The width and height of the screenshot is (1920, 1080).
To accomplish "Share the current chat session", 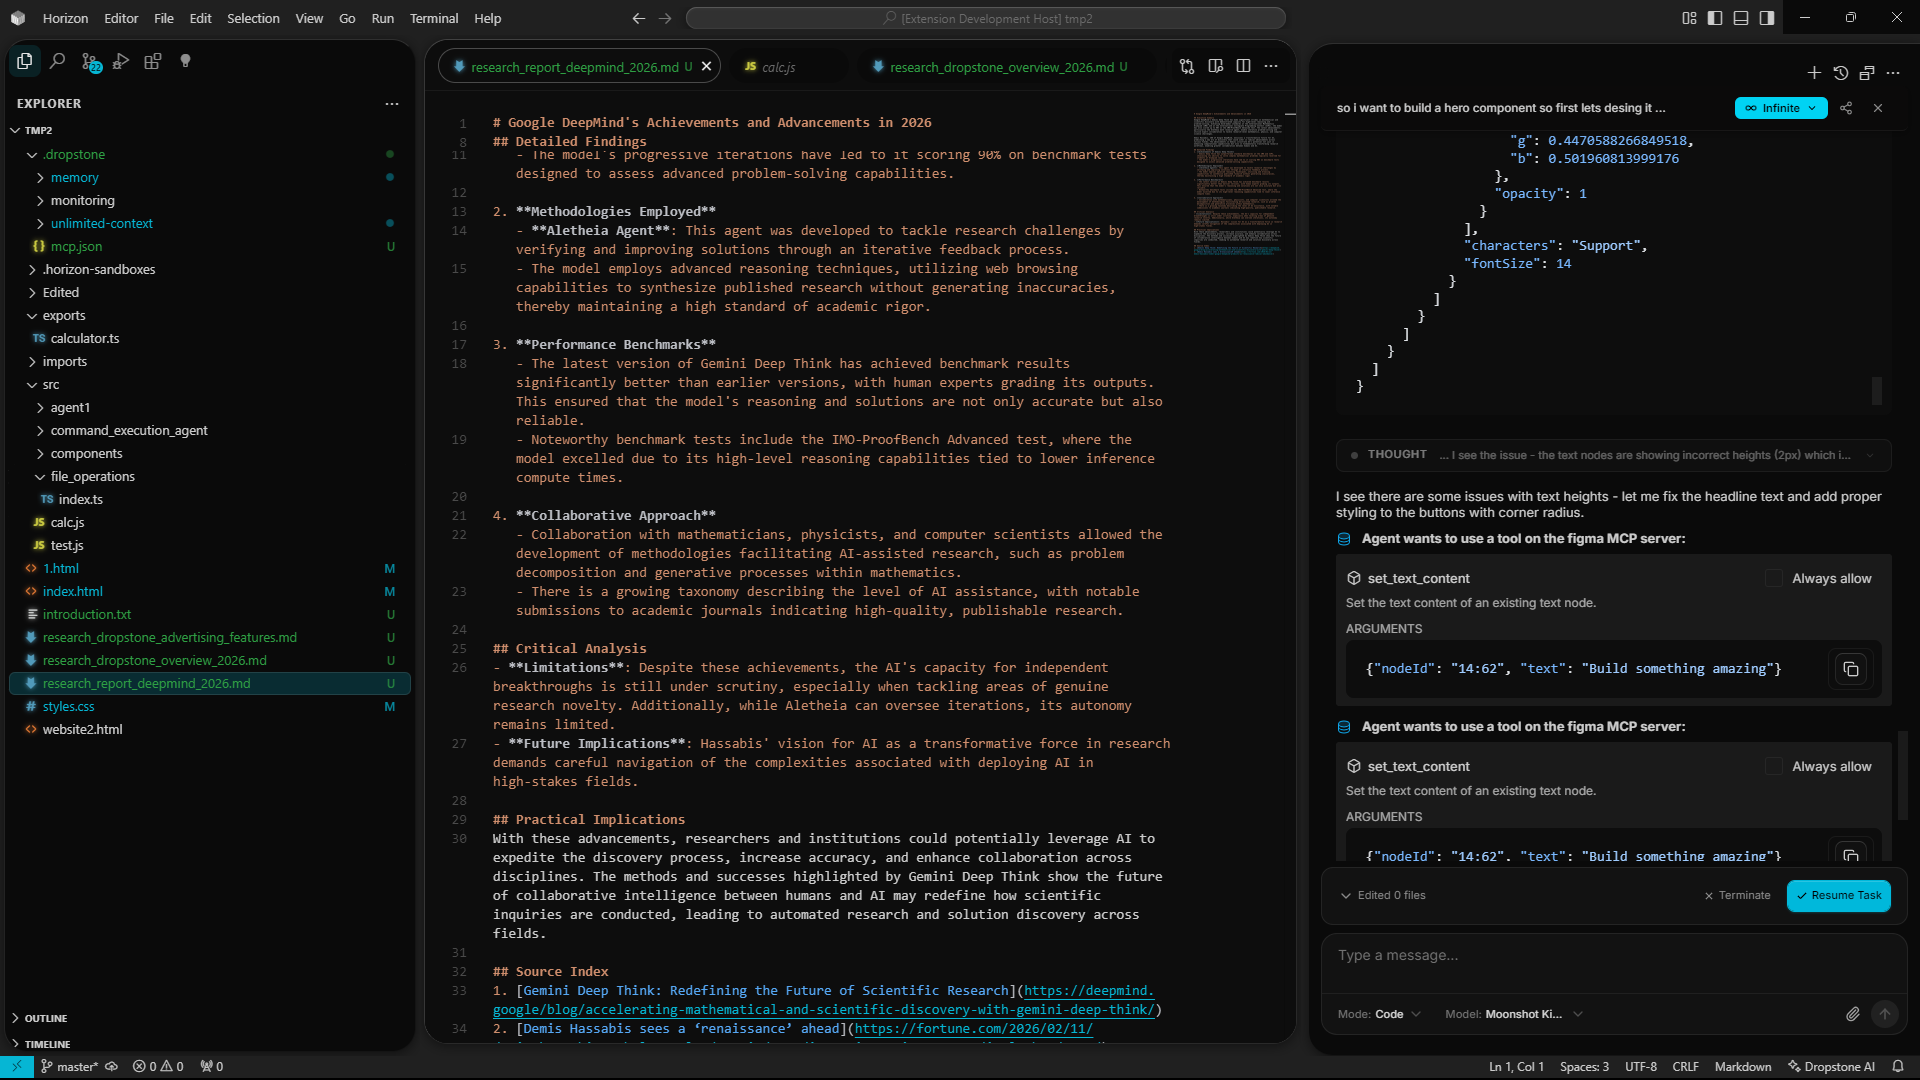I will [1845, 107].
